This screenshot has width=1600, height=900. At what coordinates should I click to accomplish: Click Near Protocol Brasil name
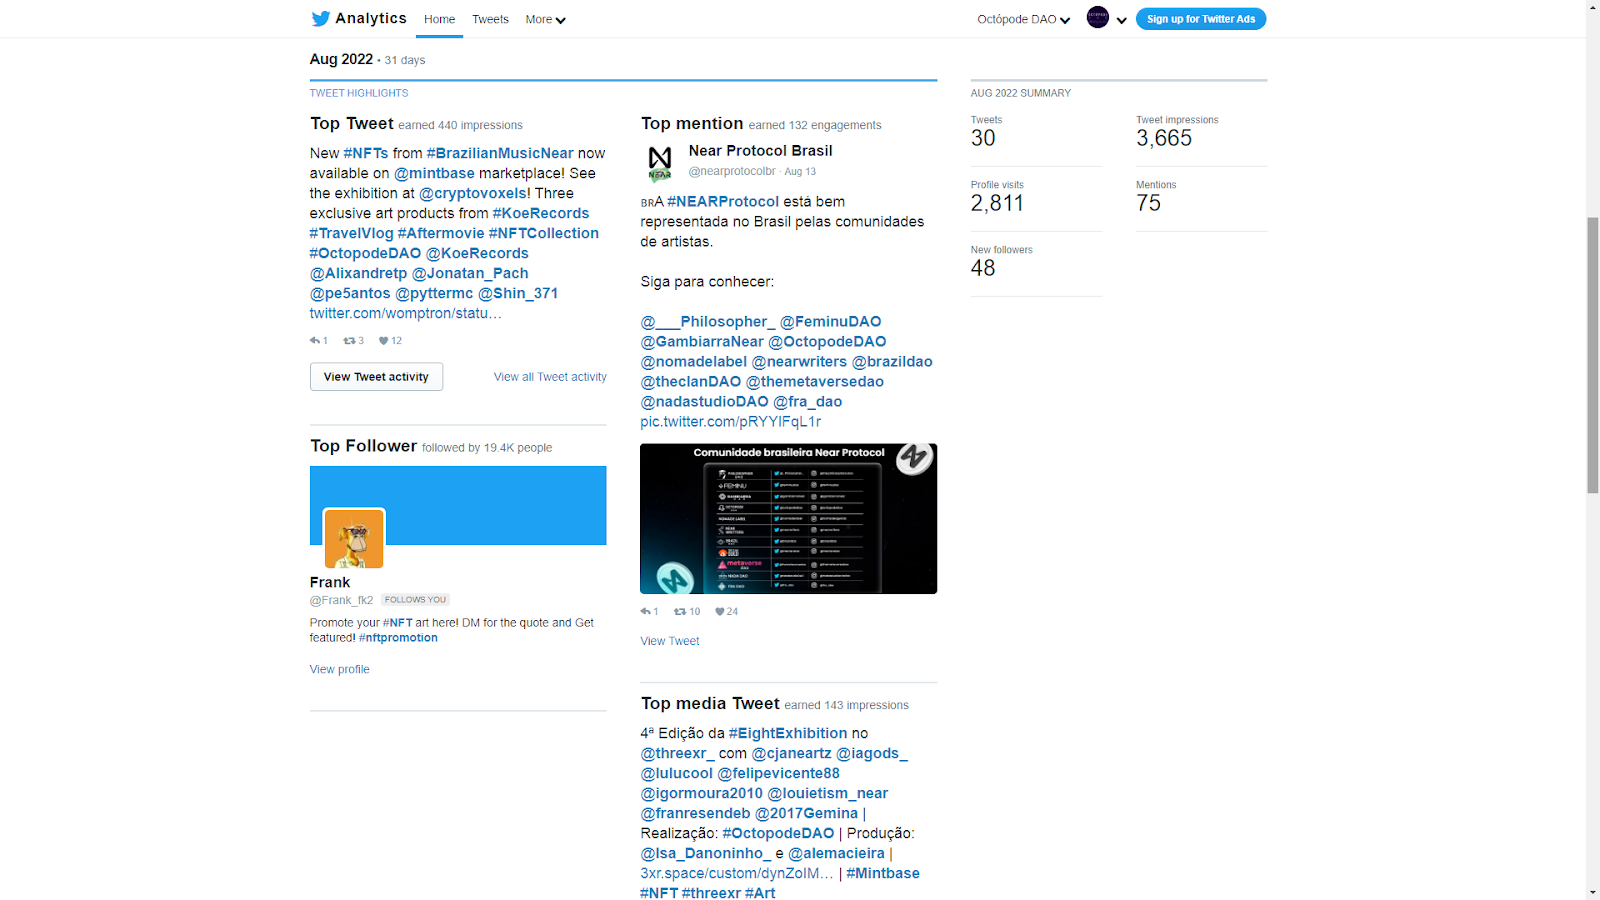click(x=760, y=151)
